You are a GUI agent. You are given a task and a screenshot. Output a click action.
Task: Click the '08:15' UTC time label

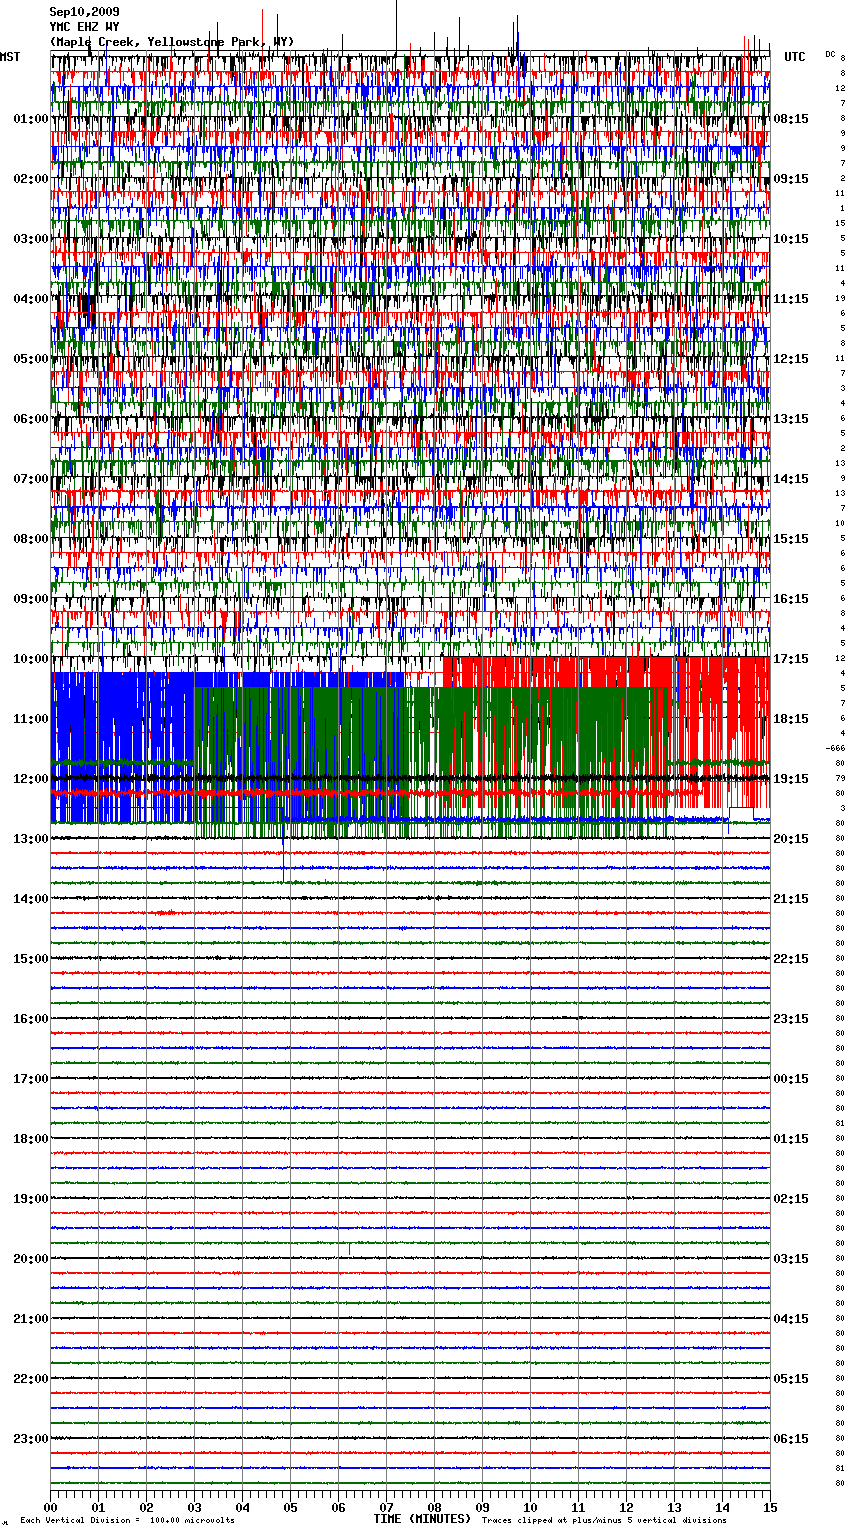(x=791, y=119)
